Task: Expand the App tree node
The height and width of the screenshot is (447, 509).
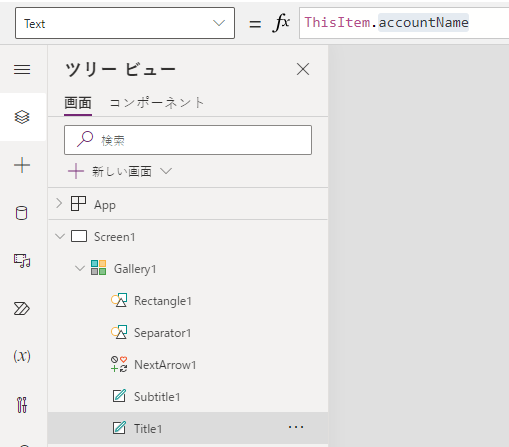Action: 59,203
